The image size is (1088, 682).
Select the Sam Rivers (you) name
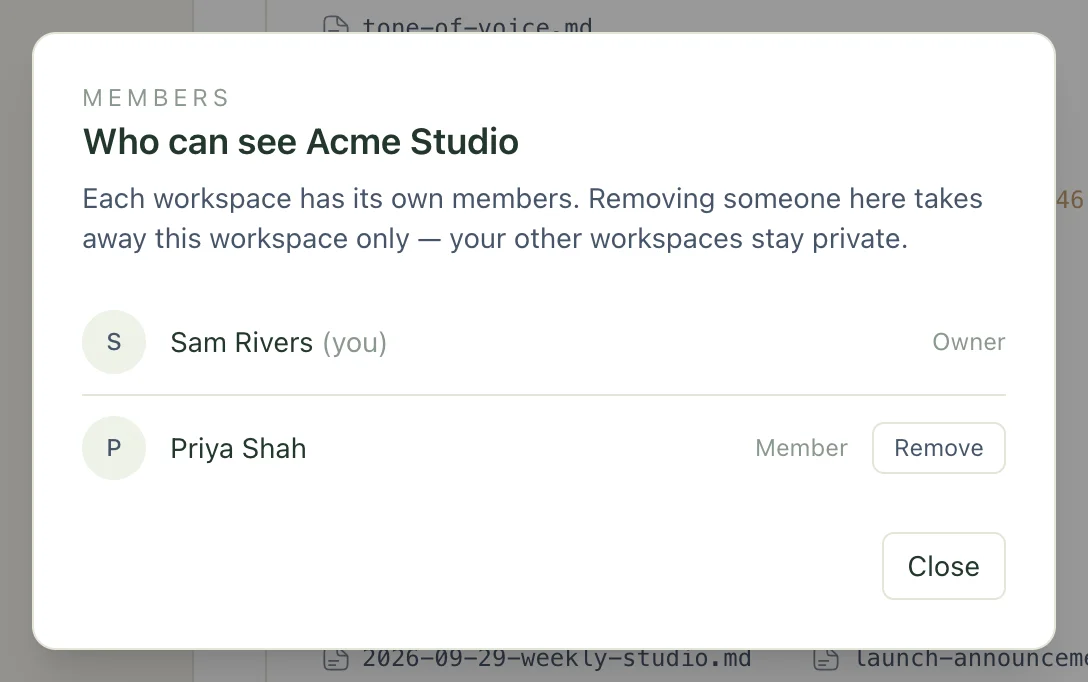[278, 343]
